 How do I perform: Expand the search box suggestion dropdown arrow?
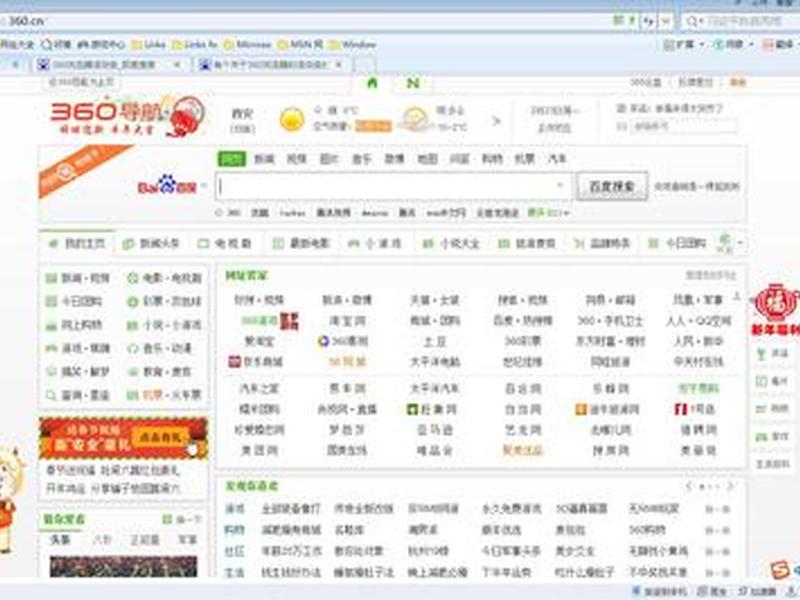pyautogui.click(x=560, y=185)
